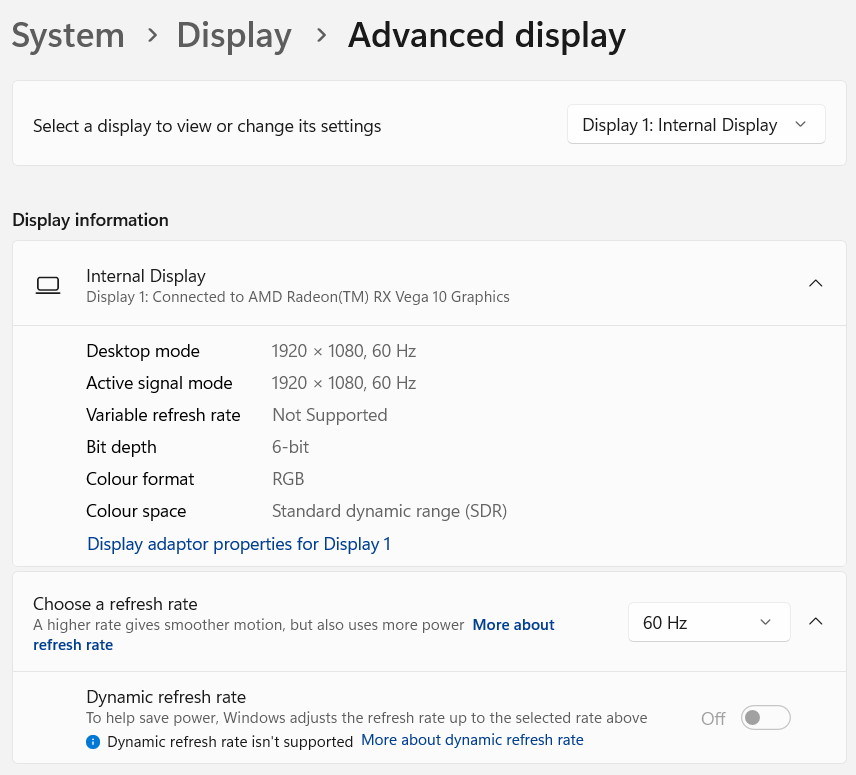Viewport: 856px width, 775px height.
Task: Click the blue info icon about dynamic refresh
Action: click(93, 742)
